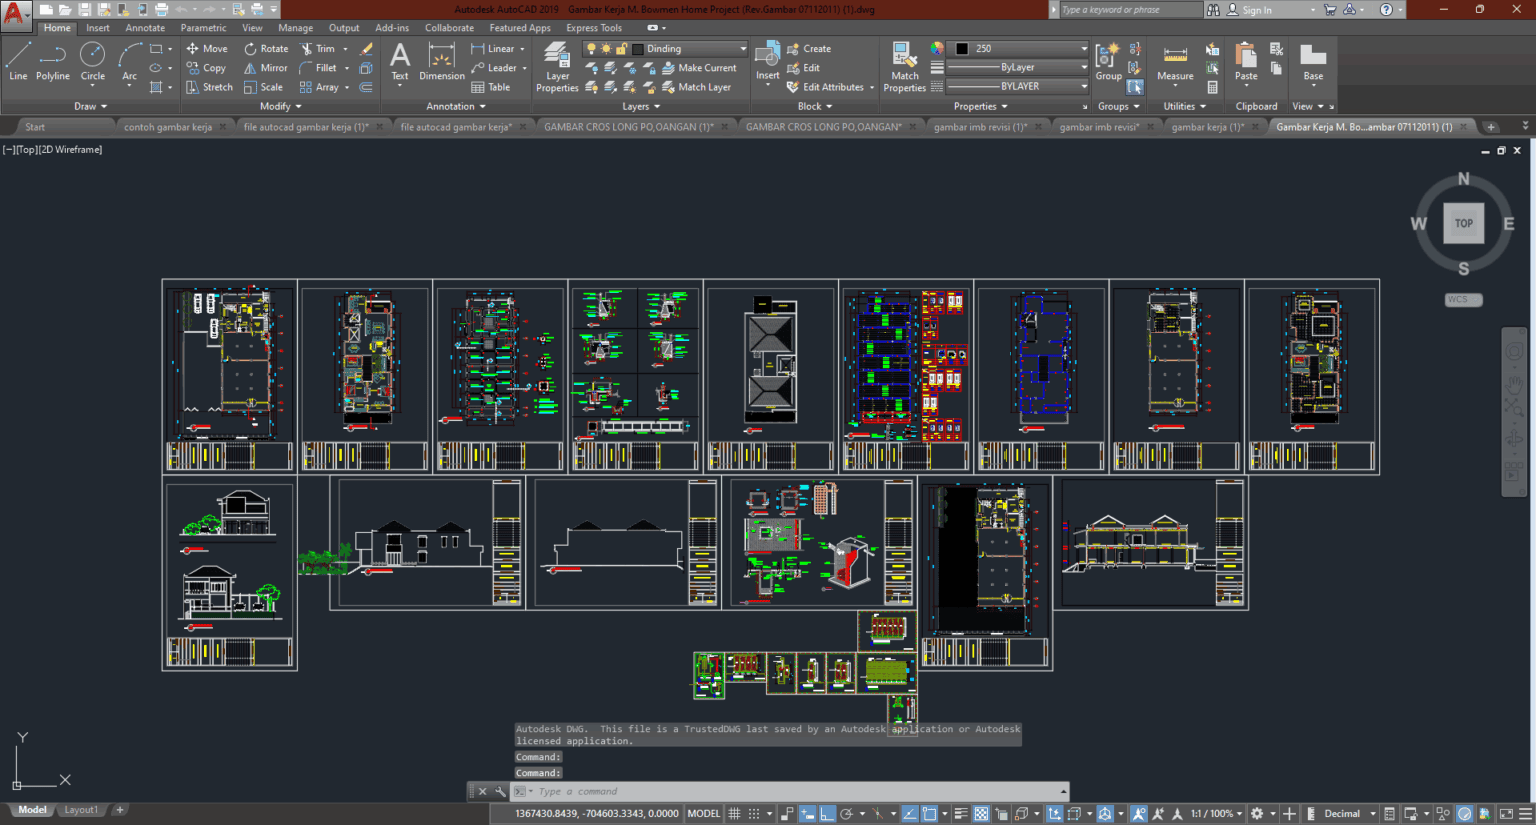
Task: Switch to the Annotate ribbon tab
Action: tap(144, 27)
